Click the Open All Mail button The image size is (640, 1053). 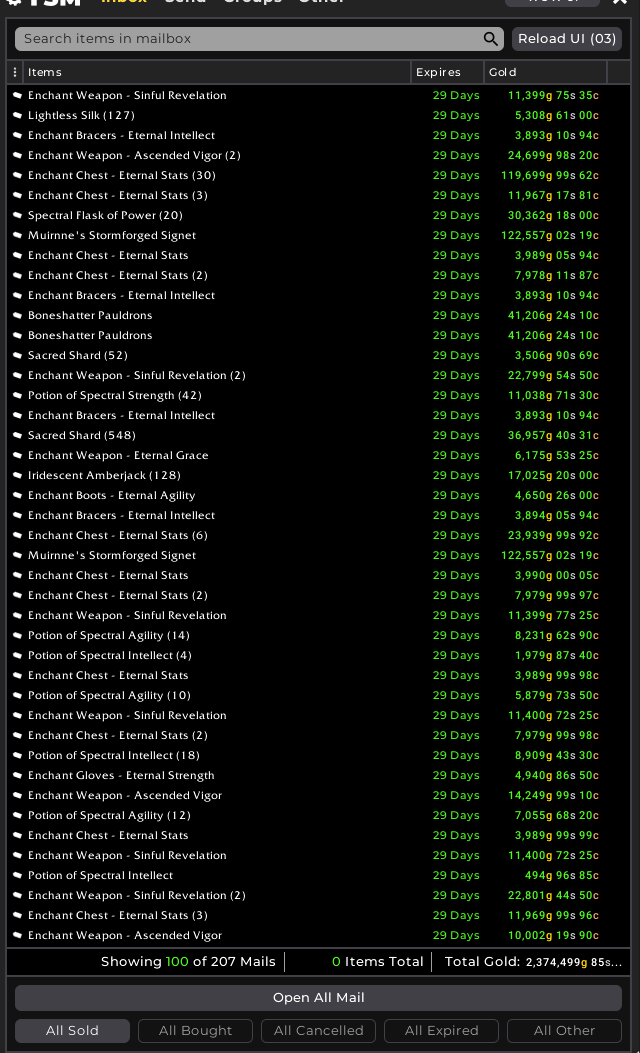point(318,998)
